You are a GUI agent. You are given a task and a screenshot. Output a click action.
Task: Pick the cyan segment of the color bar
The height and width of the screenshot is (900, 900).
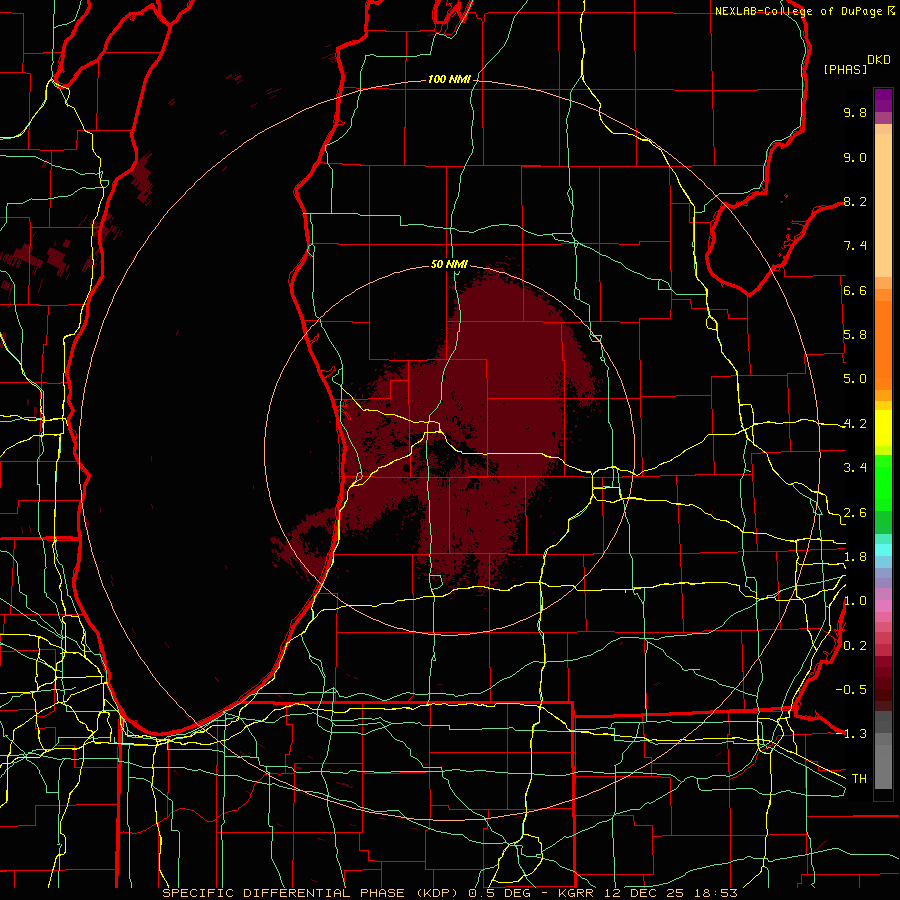(x=883, y=550)
